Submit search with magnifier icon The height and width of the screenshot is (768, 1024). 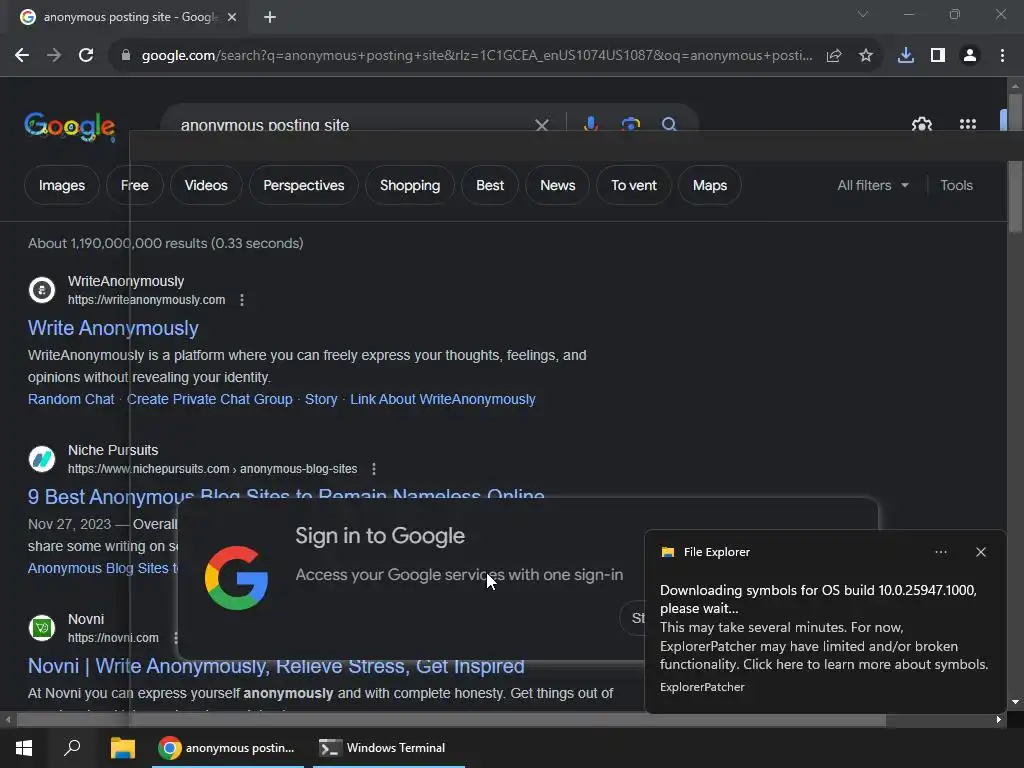pos(669,124)
